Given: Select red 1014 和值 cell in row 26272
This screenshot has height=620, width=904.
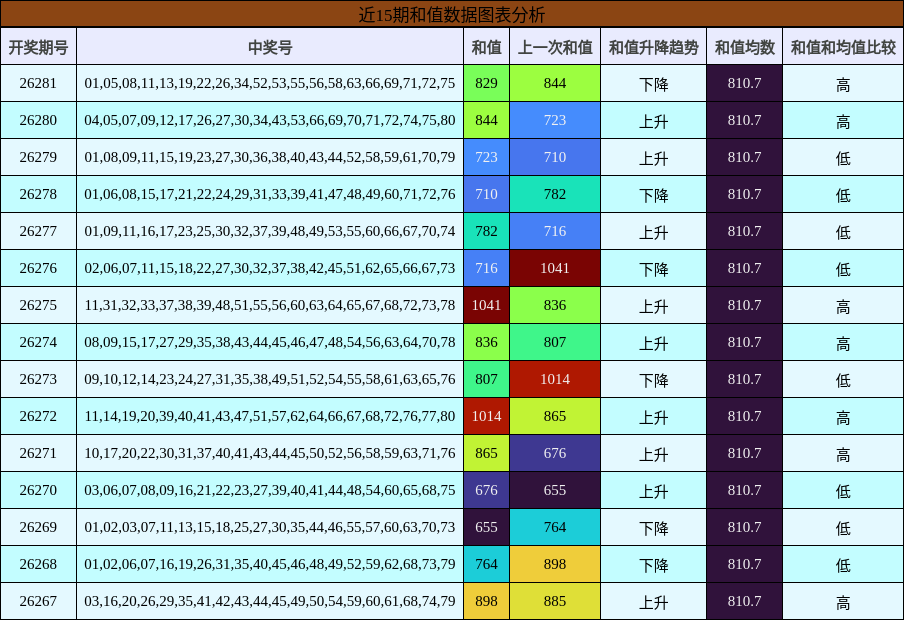Looking at the screenshot, I should point(487,416).
